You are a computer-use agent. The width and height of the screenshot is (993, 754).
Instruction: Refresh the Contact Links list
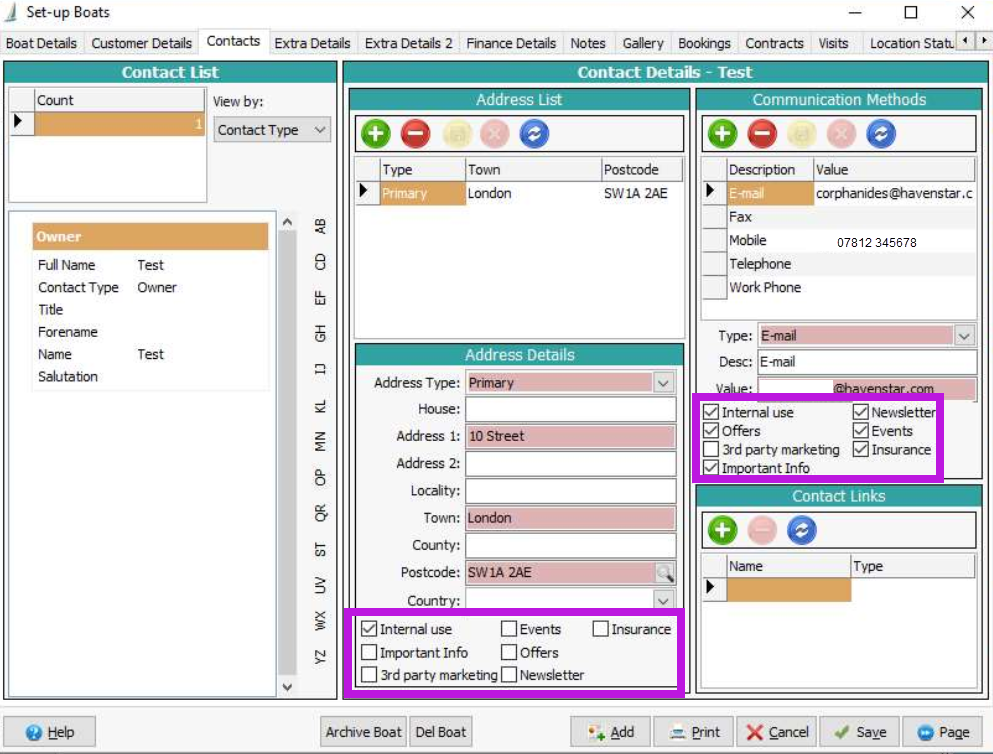(802, 529)
